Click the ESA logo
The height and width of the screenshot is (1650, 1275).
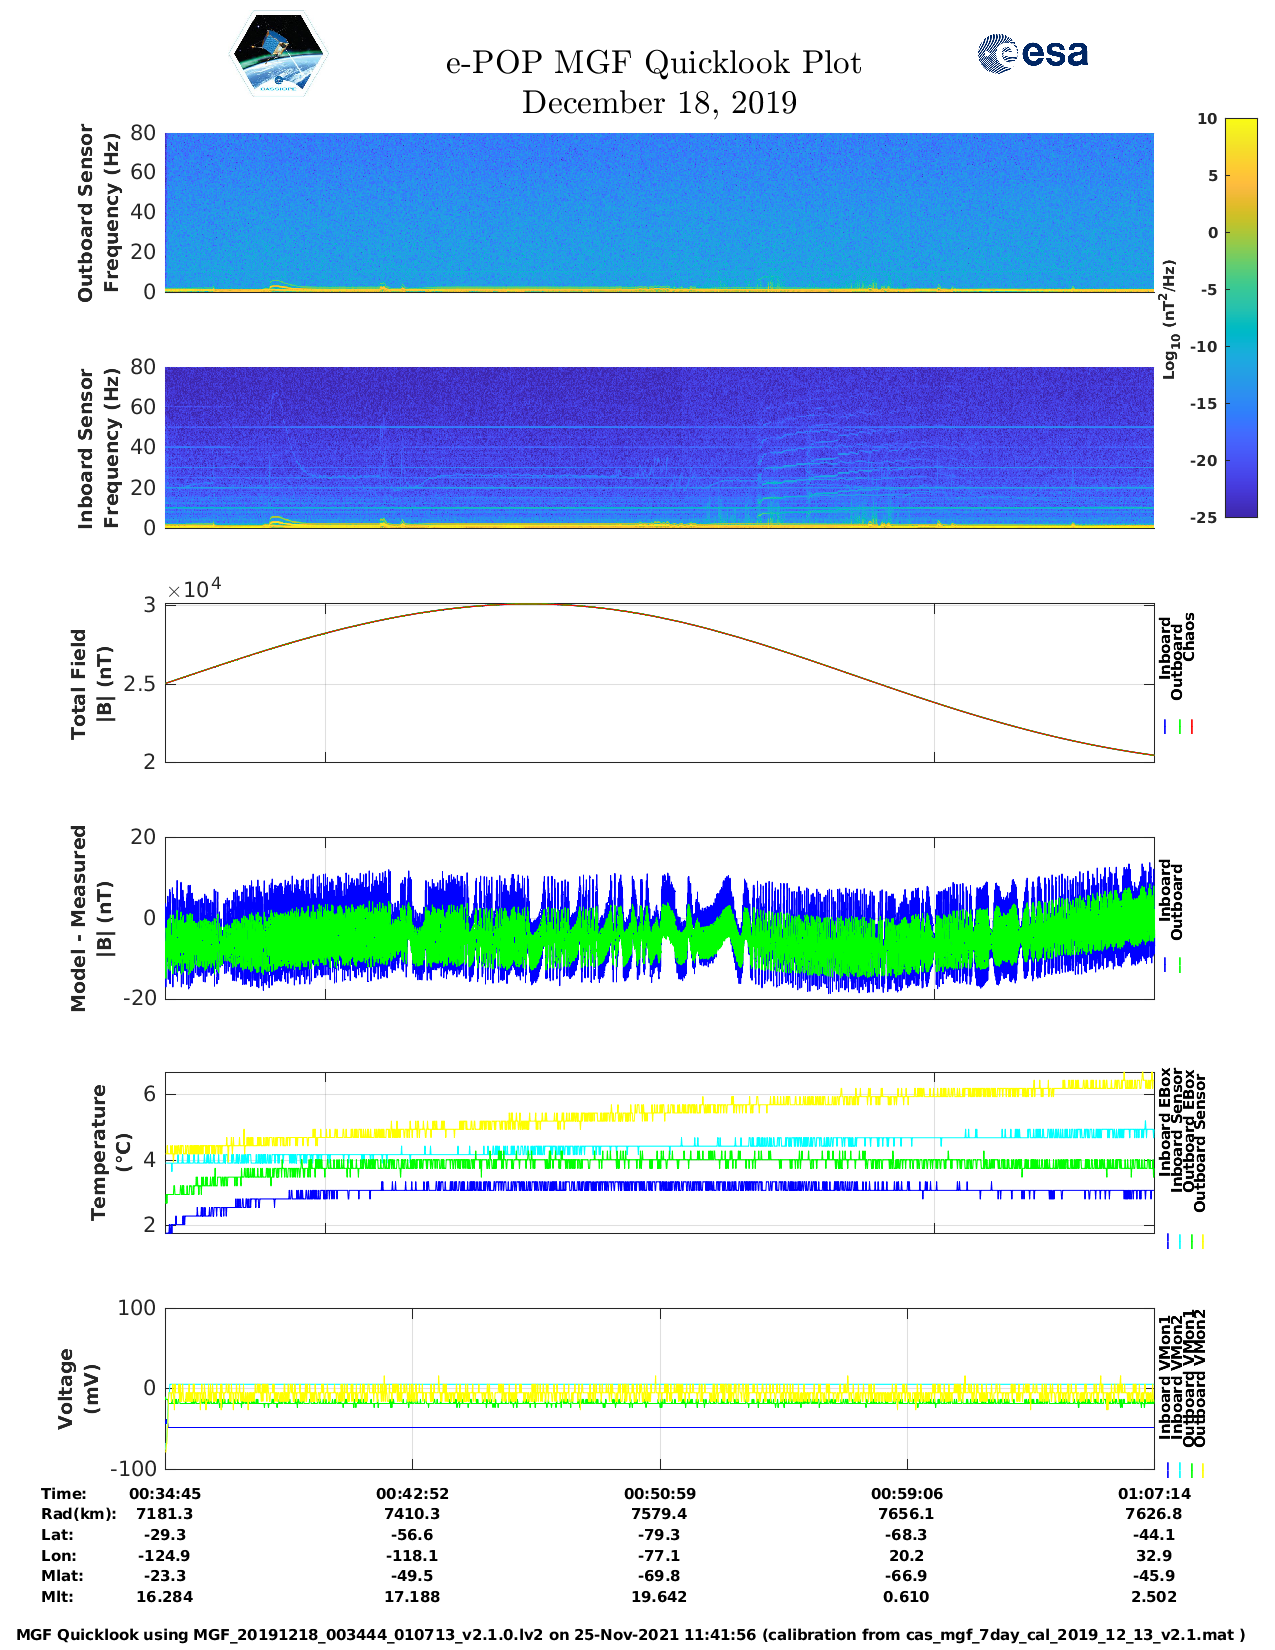coord(1032,53)
